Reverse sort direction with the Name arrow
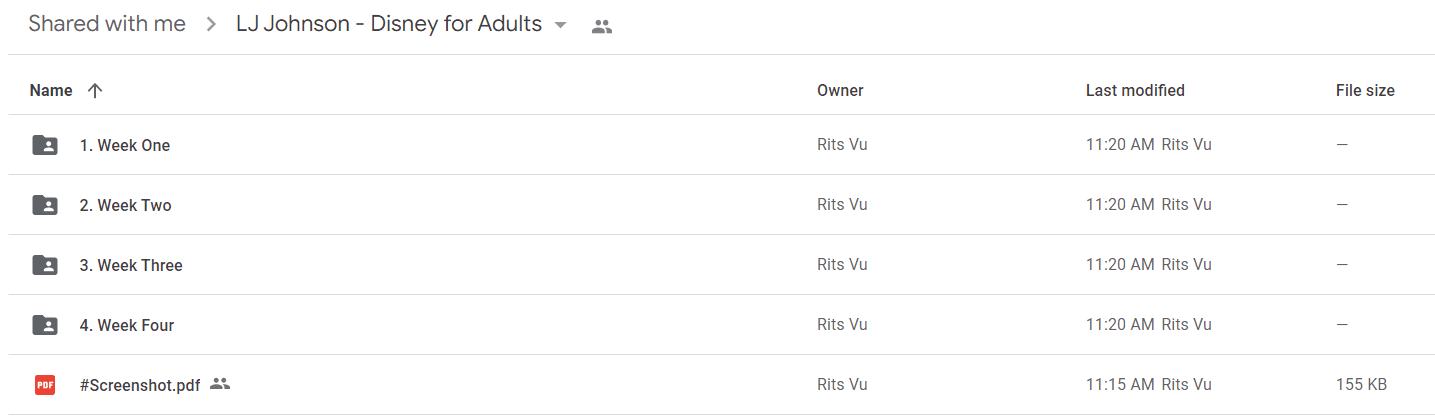The height and width of the screenshot is (418, 1435). 95,90
